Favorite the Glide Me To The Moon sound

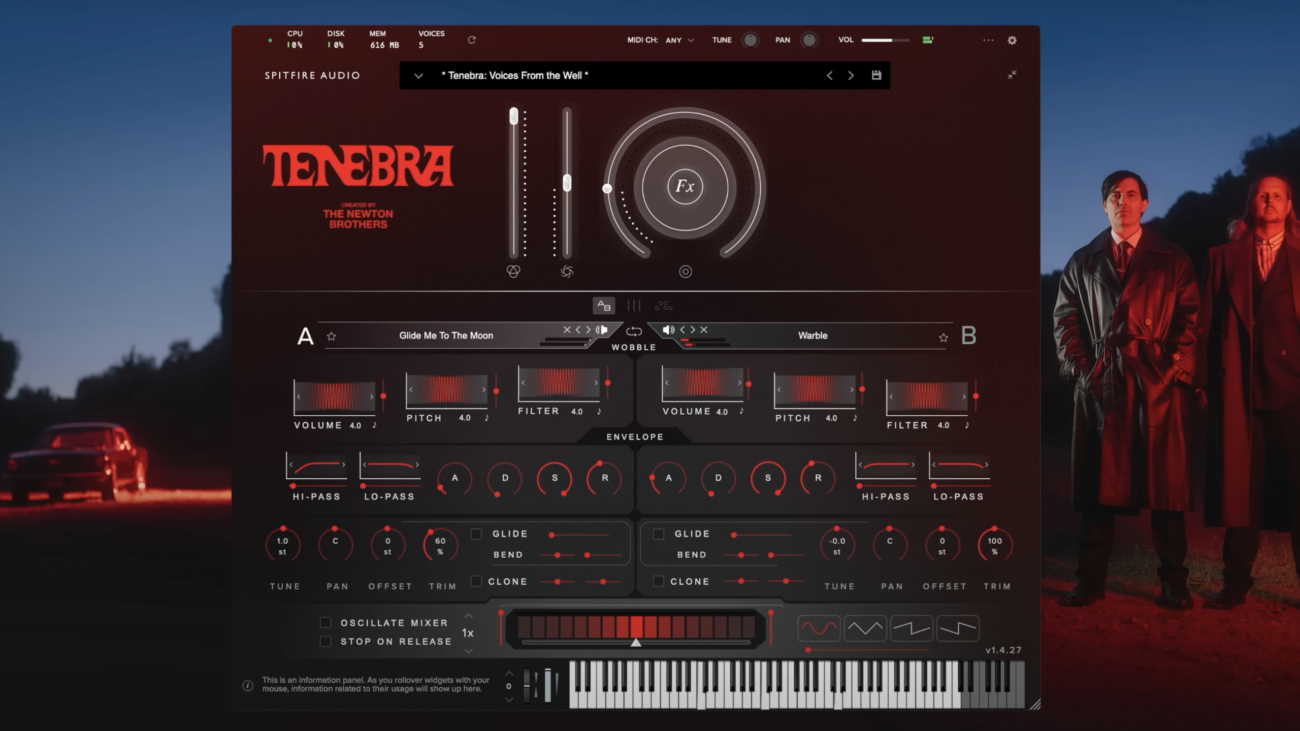tap(331, 336)
